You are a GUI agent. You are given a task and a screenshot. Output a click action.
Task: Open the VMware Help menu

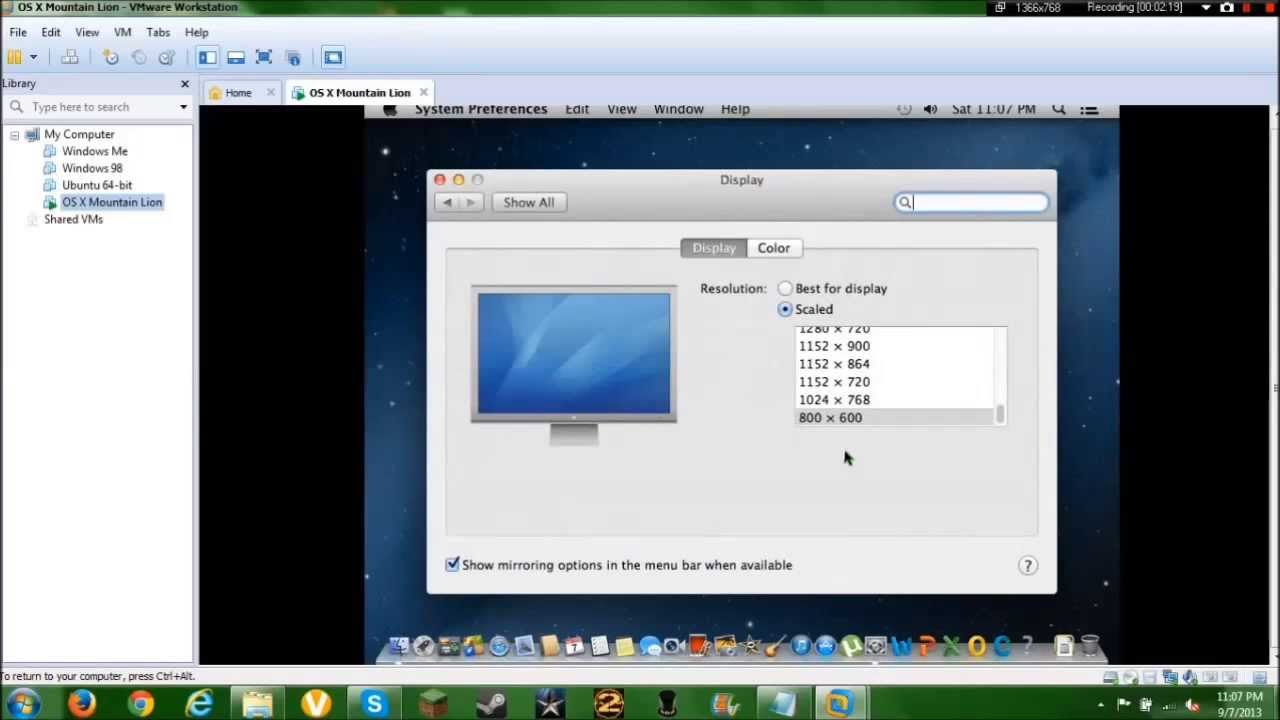(196, 32)
